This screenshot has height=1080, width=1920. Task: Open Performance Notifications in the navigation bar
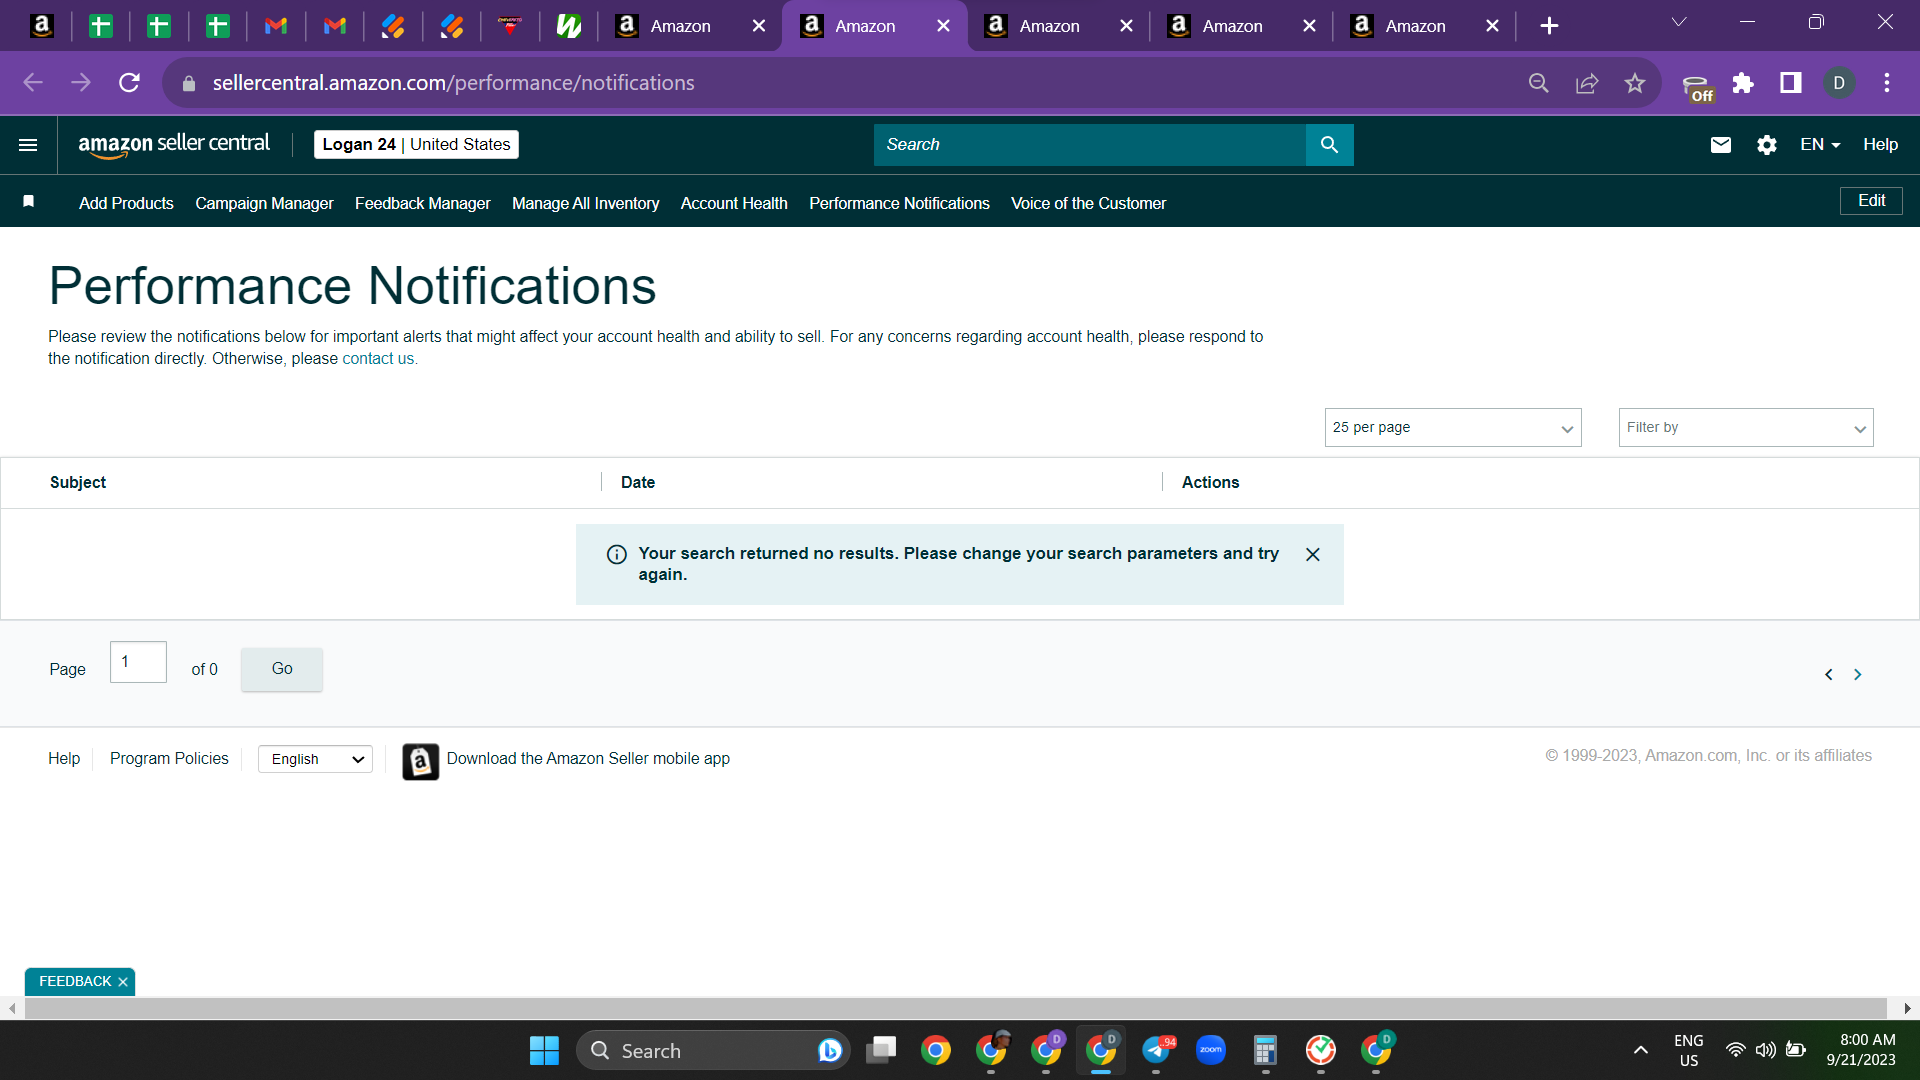[x=899, y=203]
